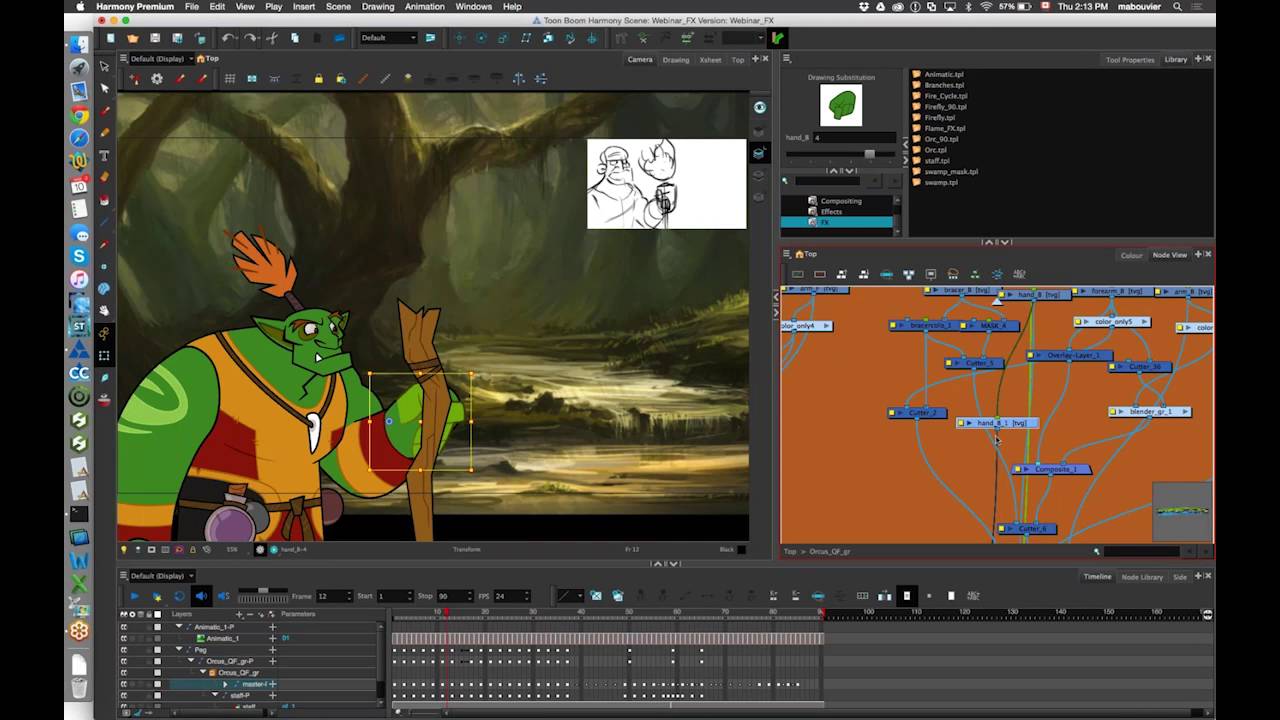Click the Spotlight search icon in menu bar
The height and width of the screenshot is (720, 1280).
click(1175, 6)
